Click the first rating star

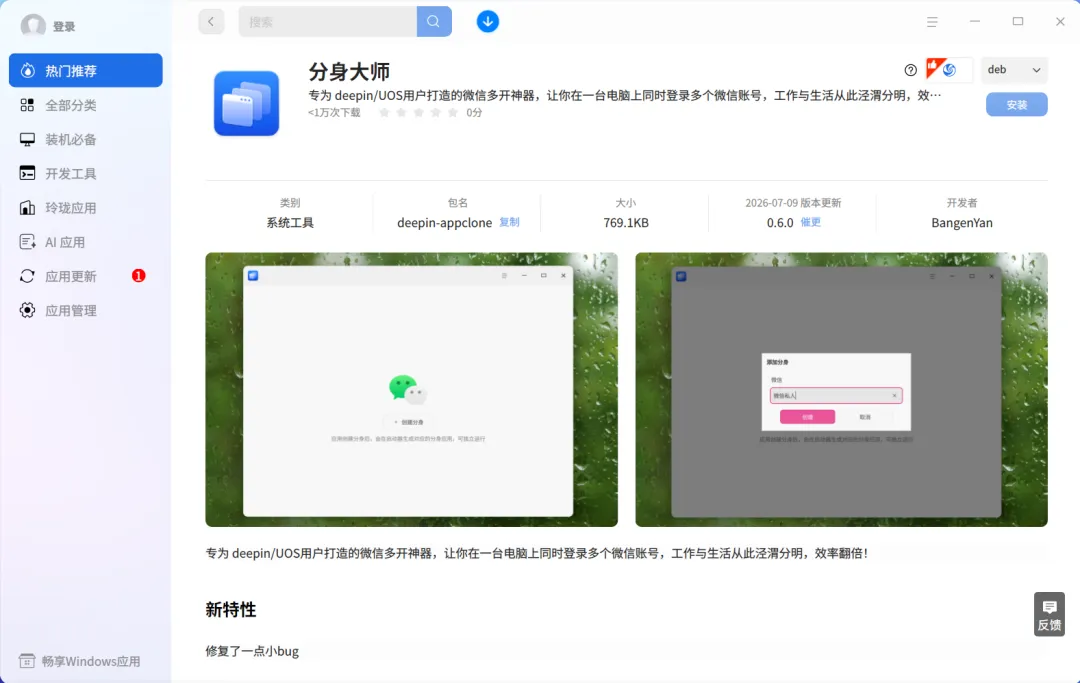click(384, 112)
